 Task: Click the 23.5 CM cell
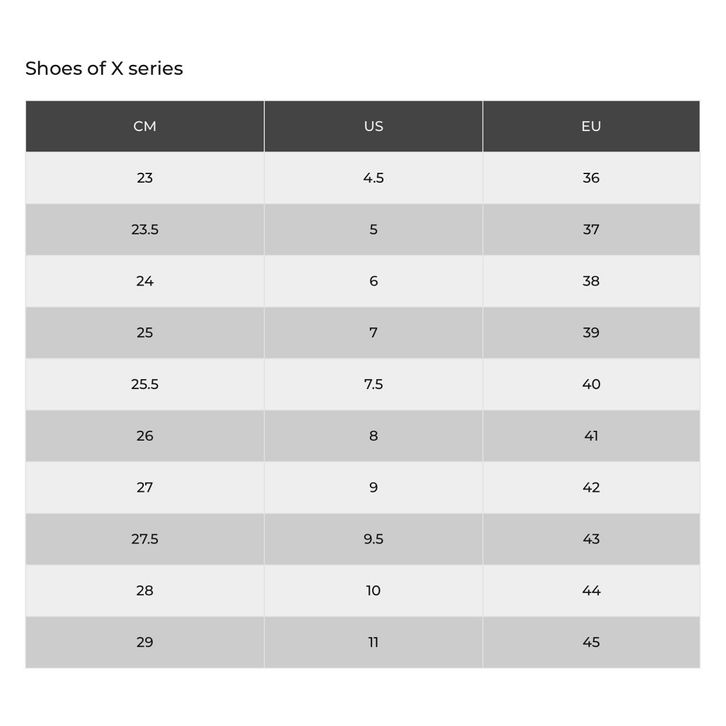coord(145,229)
